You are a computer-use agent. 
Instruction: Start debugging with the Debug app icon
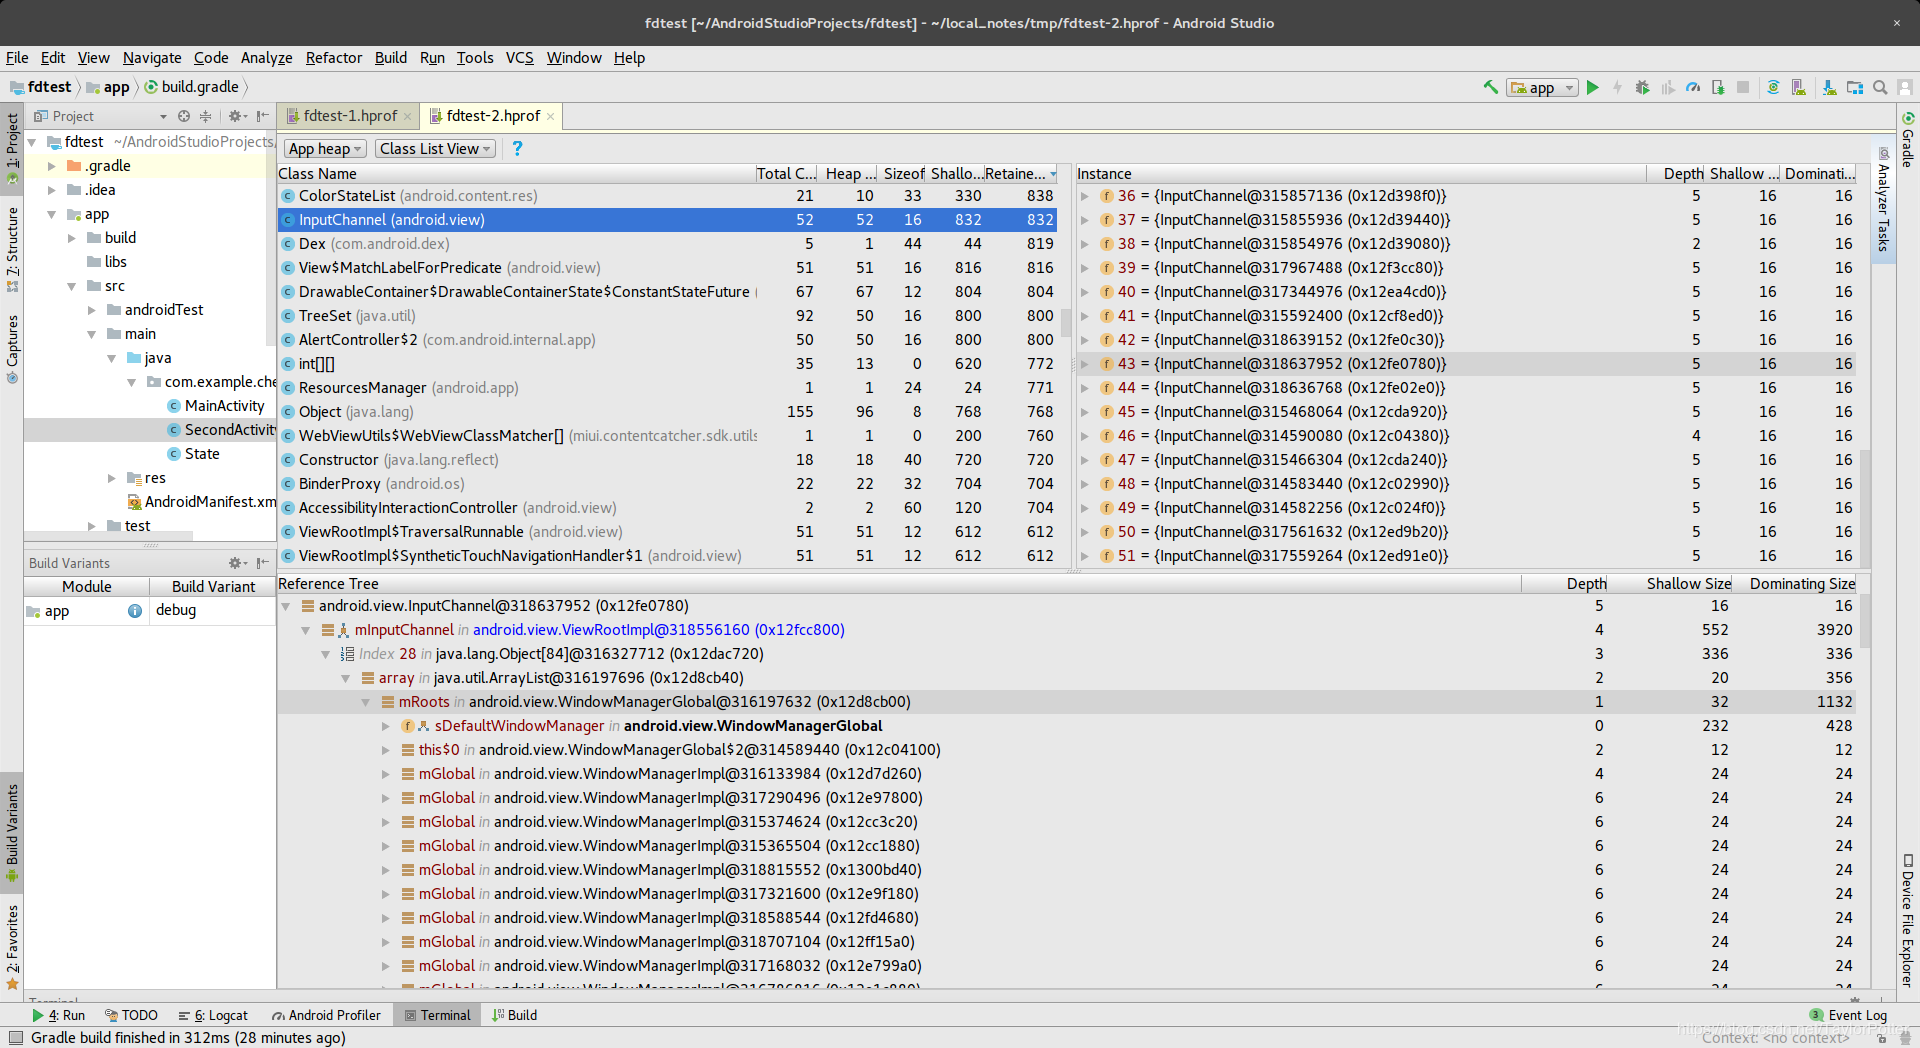point(1642,87)
